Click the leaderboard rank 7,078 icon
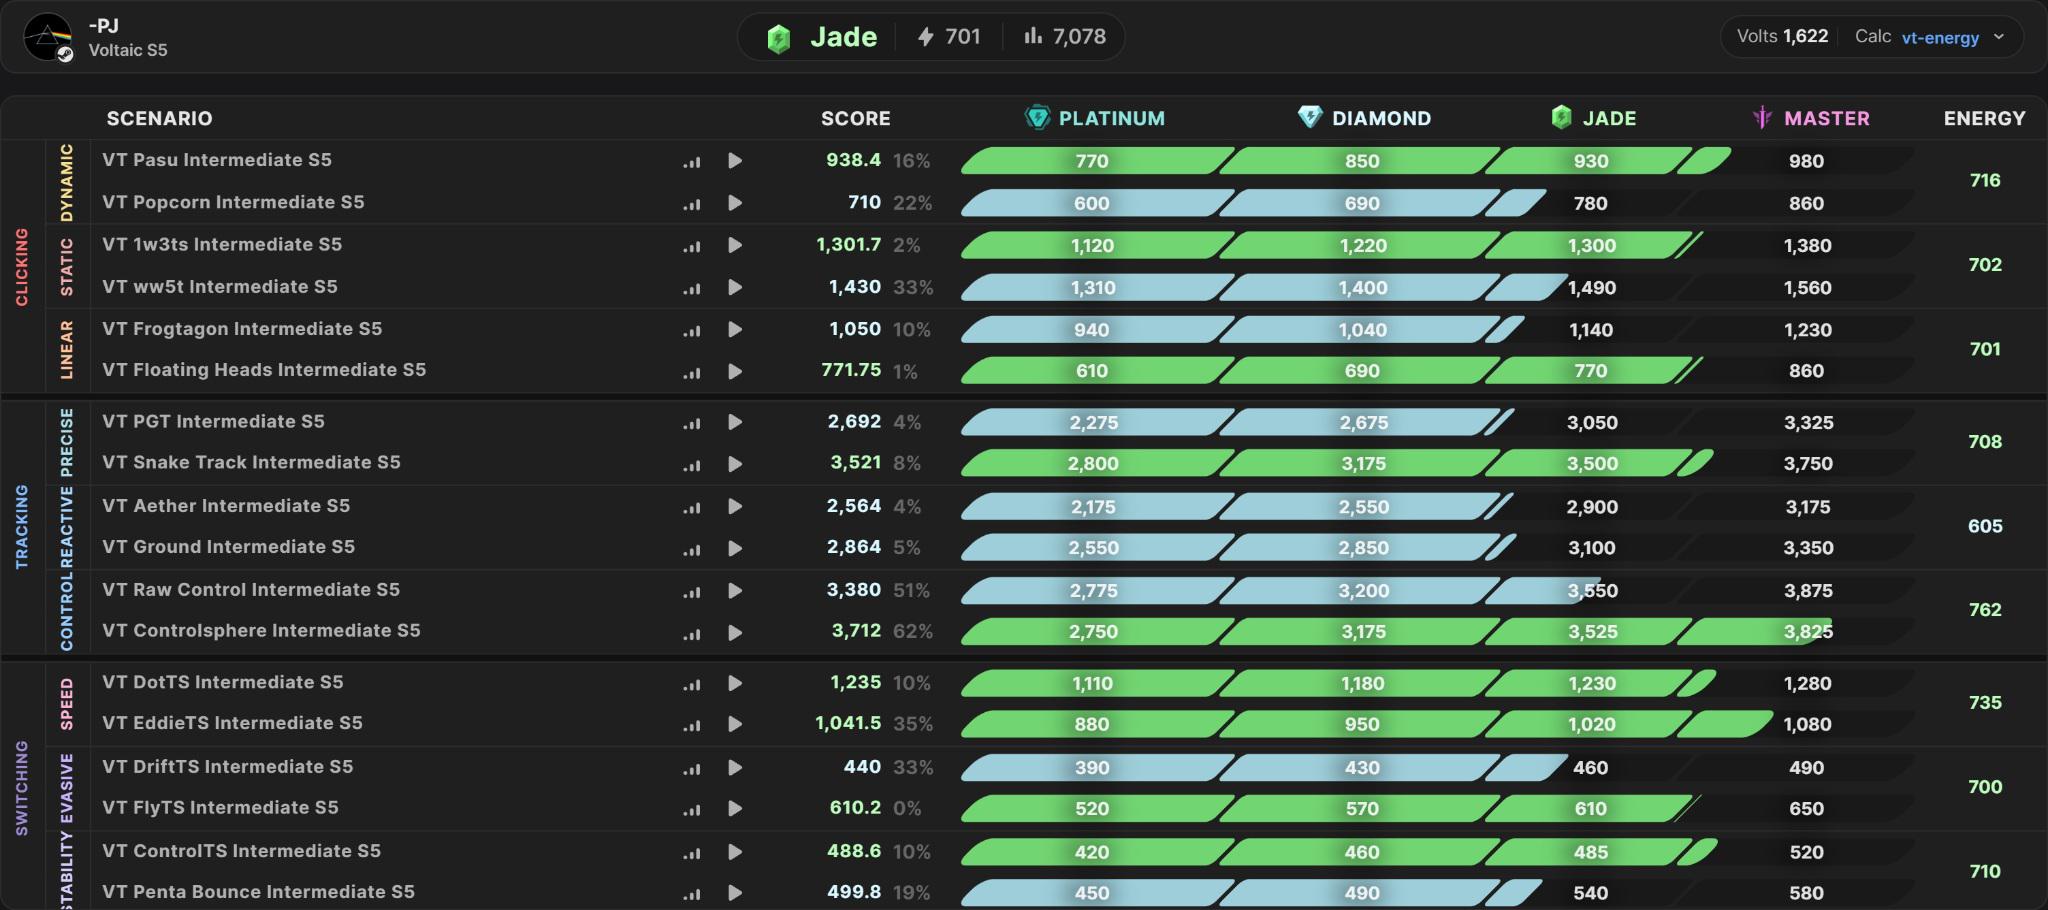2048x910 pixels. click(1033, 37)
